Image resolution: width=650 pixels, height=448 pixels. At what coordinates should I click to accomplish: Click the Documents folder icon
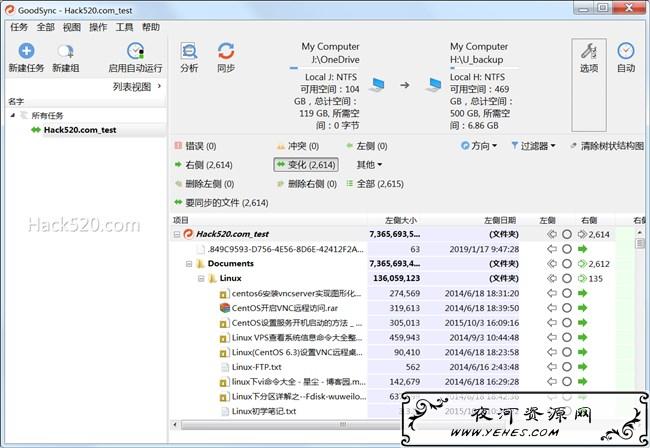pyautogui.click(x=200, y=264)
